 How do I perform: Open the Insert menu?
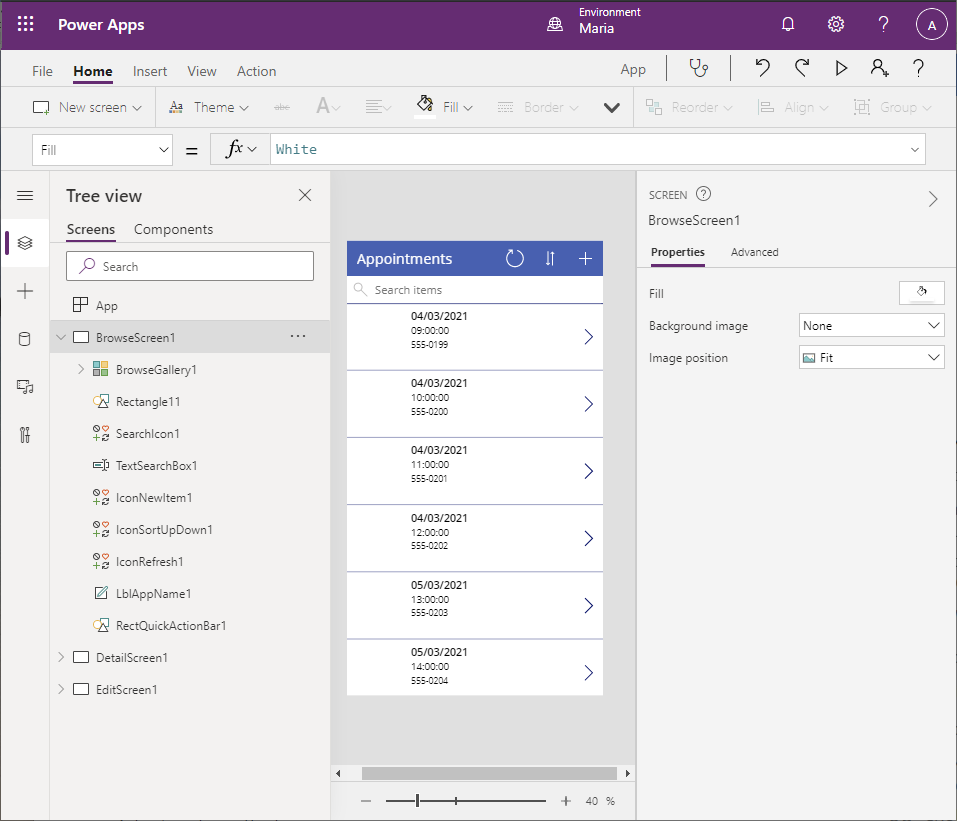tap(150, 71)
